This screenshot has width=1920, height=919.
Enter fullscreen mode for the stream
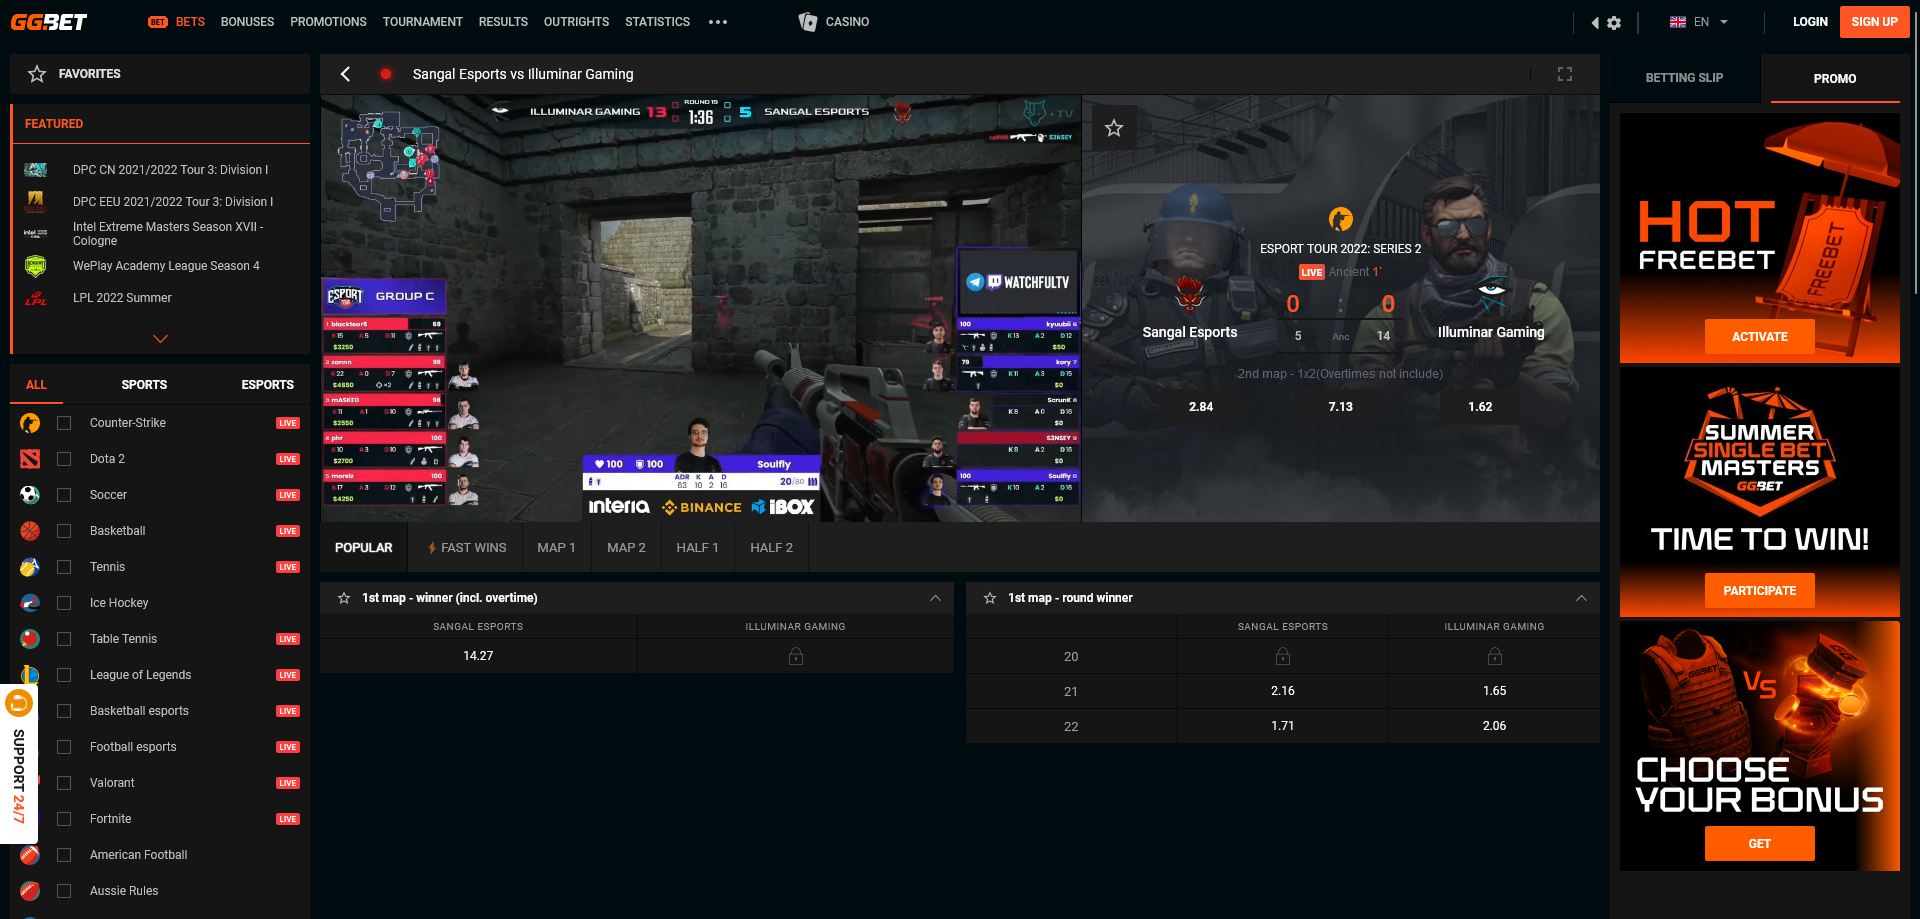(x=1565, y=74)
